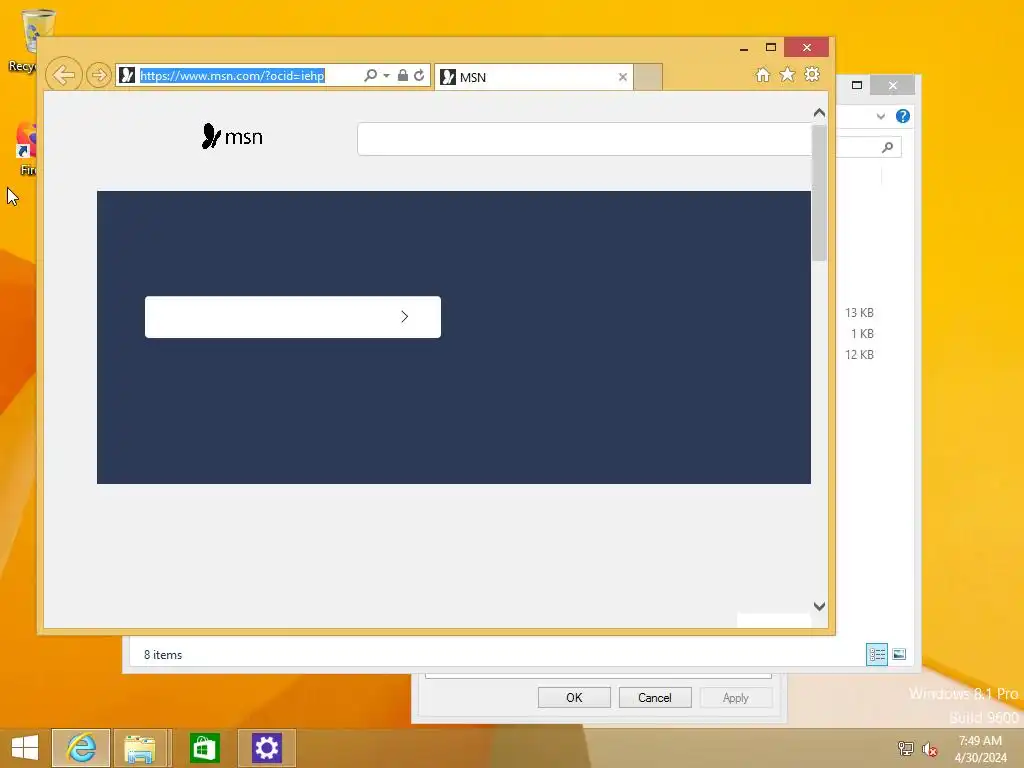1024x768 pixels.
Task: Go back with Internet Explorer's back arrow
Action: tap(63, 75)
